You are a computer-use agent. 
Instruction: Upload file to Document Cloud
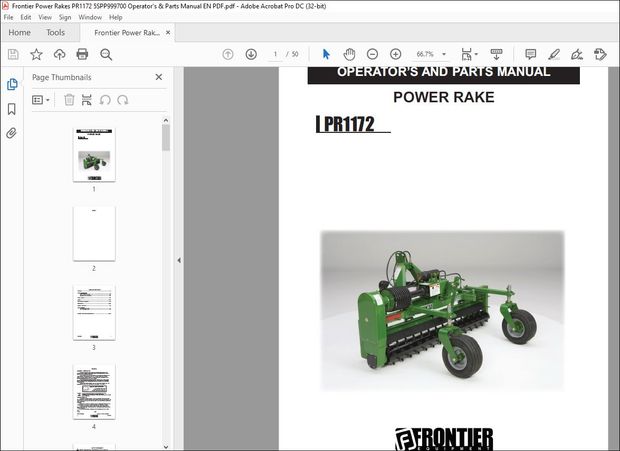59,54
